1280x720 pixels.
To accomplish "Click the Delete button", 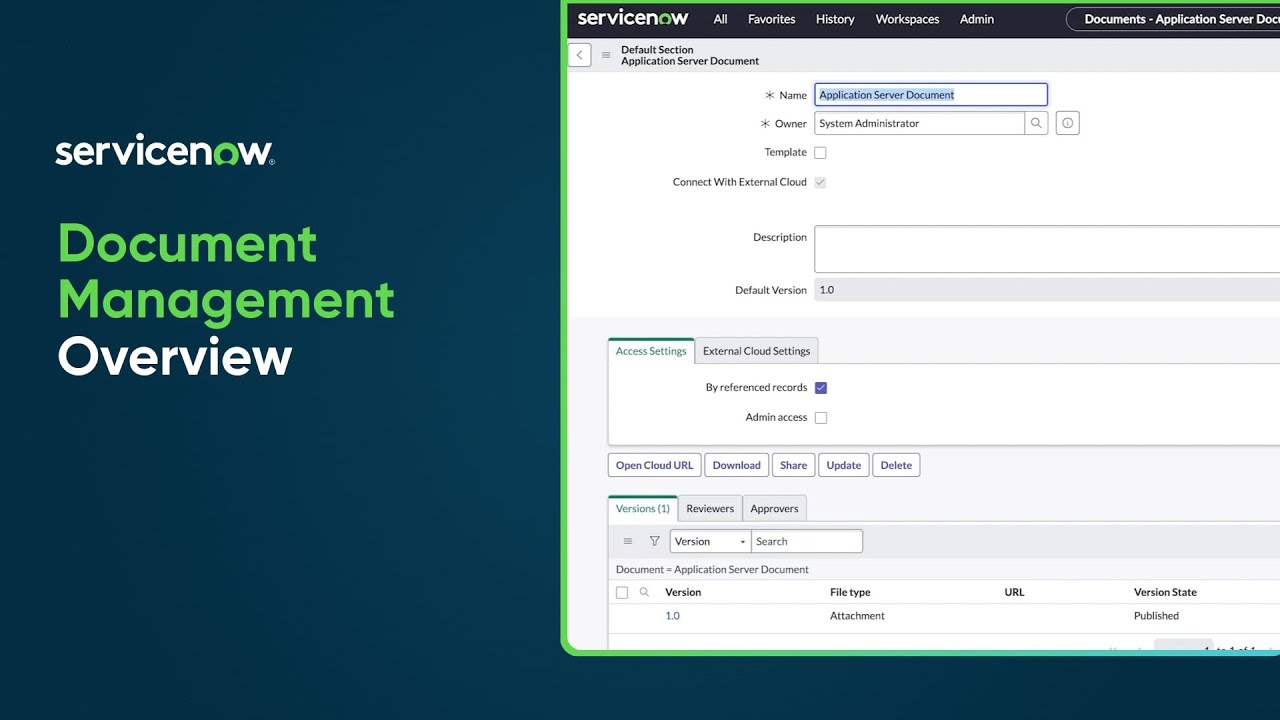I will point(896,465).
